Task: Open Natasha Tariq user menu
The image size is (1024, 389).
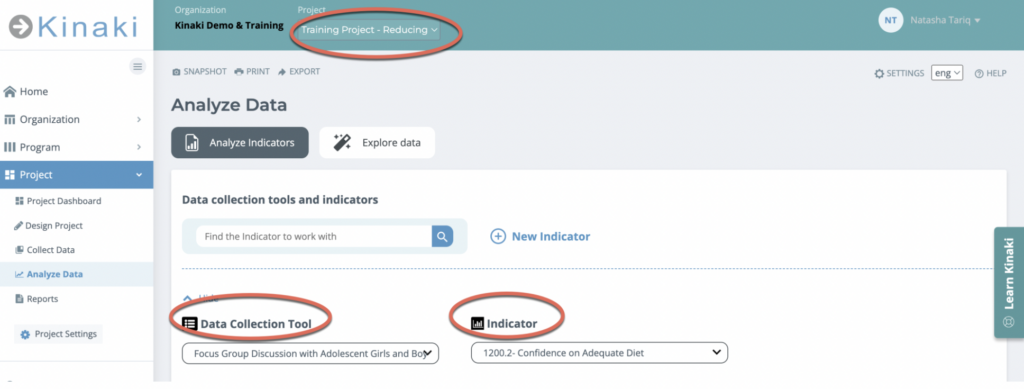Action: tap(945, 21)
